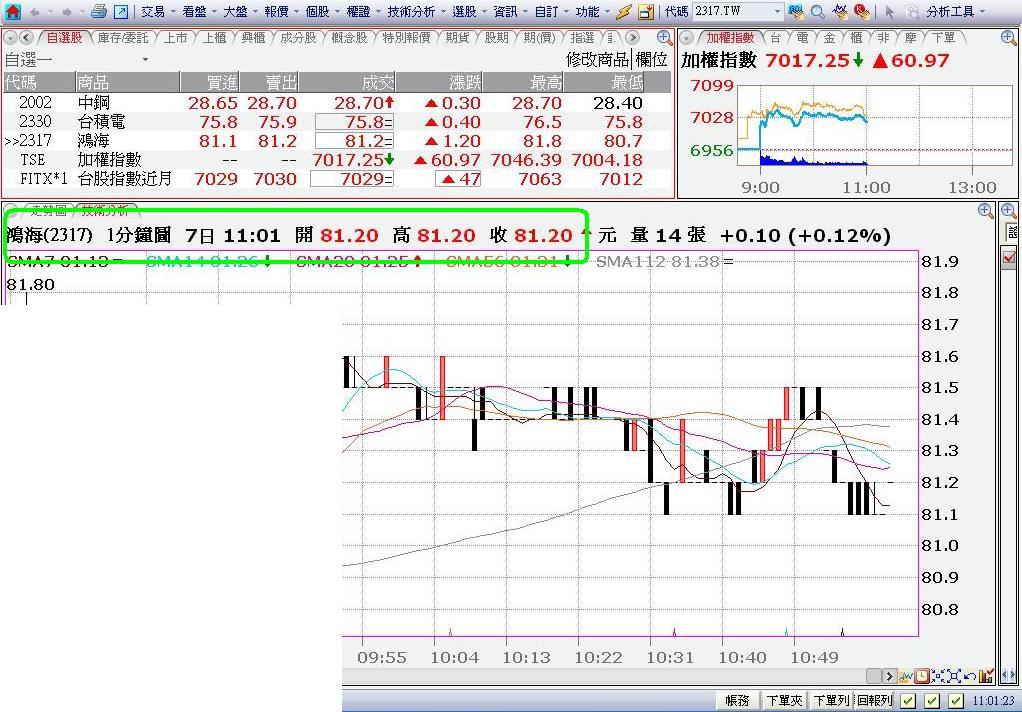The image size is (1022, 712).
Task: Switch to the 上市 tab
Action: [x=176, y=38]
